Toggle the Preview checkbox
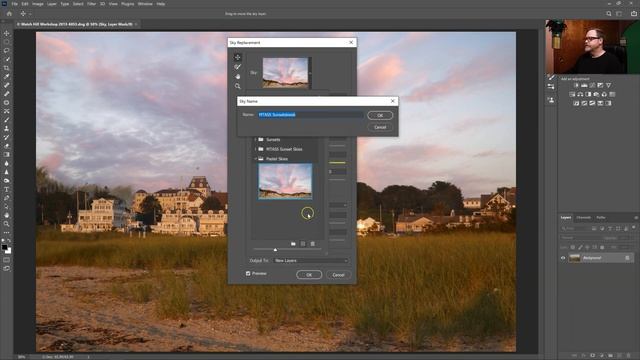The image size is (640, 360). tap(248, 273)
